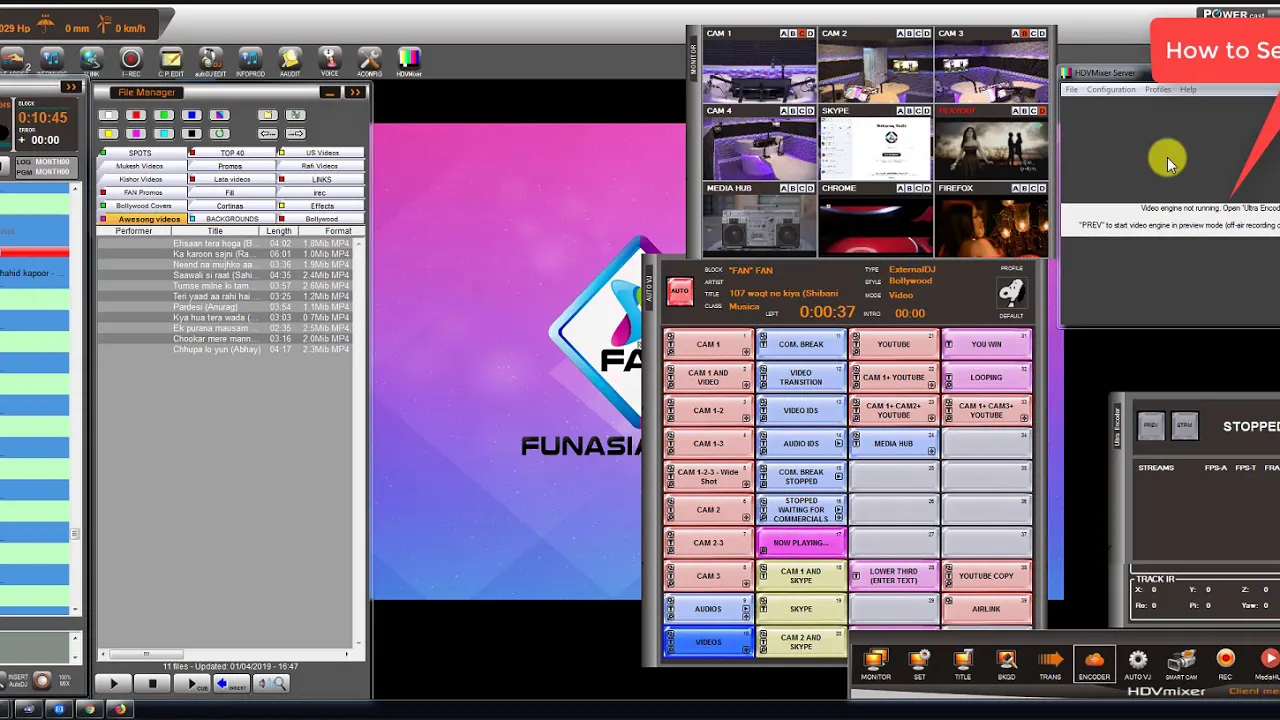Screen dimensions: 1280x720
Task: Open Chrome from the Windows taskbar
Action: [x=89, y=709]
